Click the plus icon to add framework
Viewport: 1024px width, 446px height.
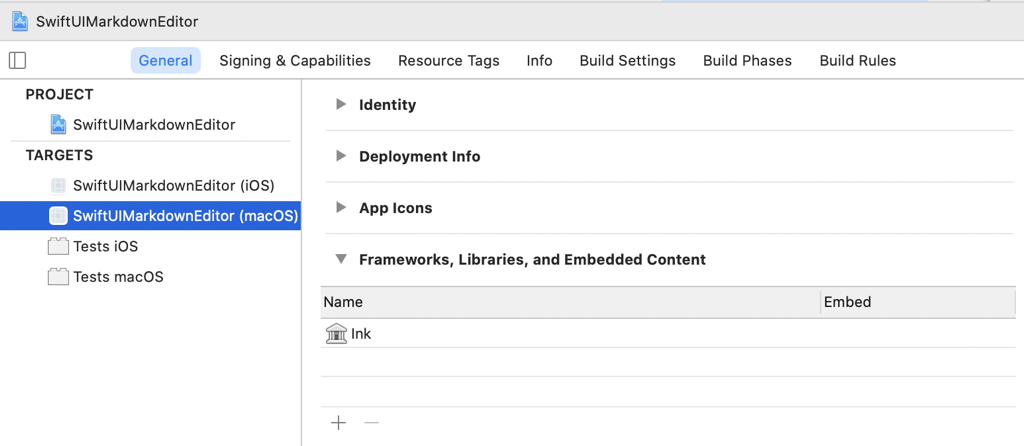click(x=339, y=423)
